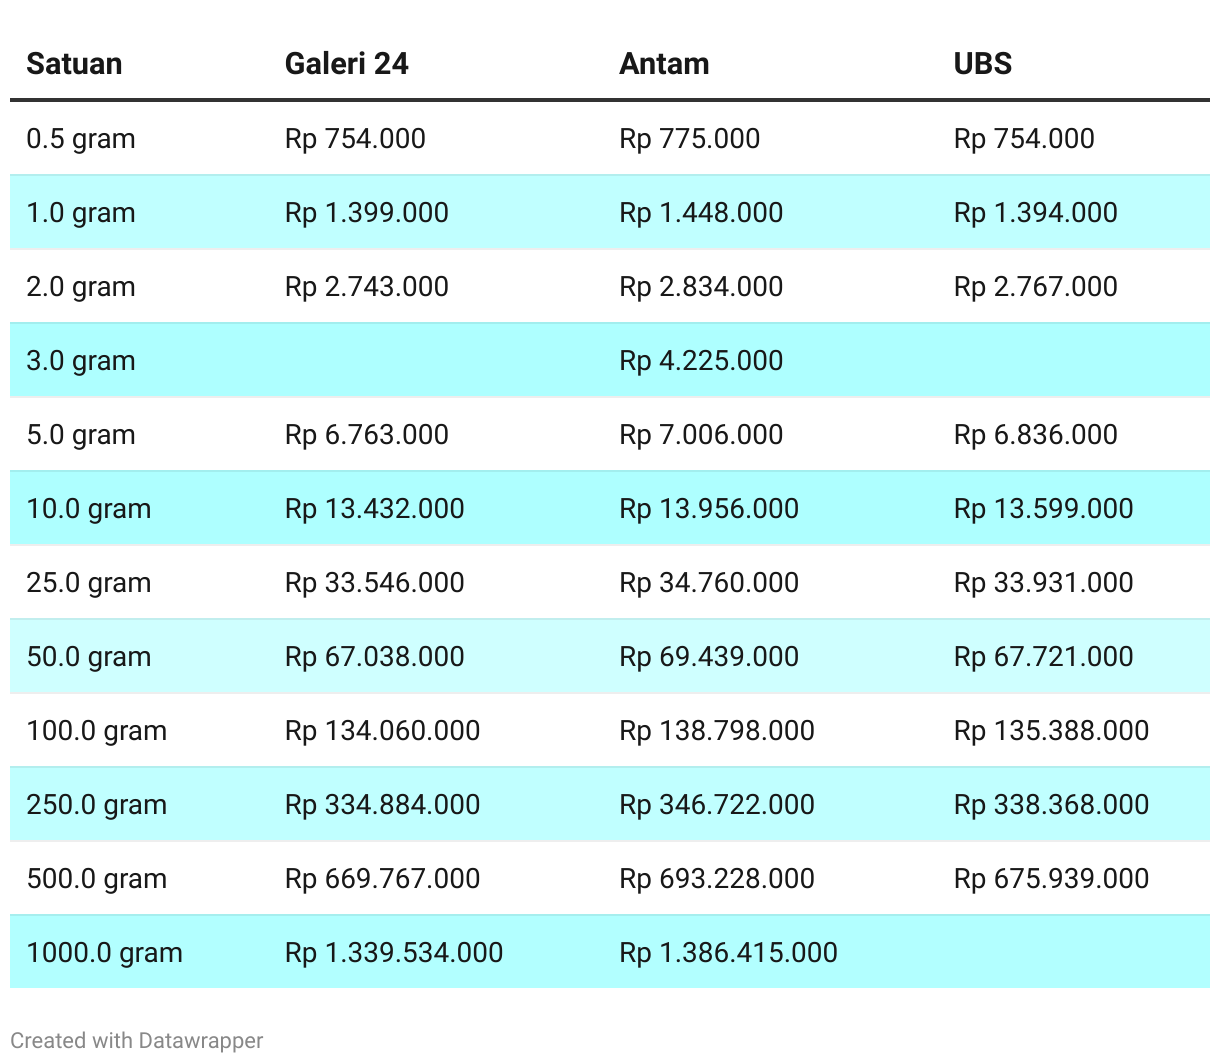Click UBS price Rp 675.939.000
This screenshot has height=1064, width=1220.
(x=1051, y=878)
